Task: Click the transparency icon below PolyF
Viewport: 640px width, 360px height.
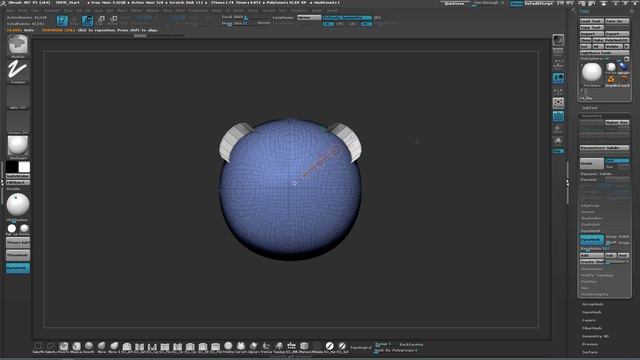Action: click(x=558, y=129)
